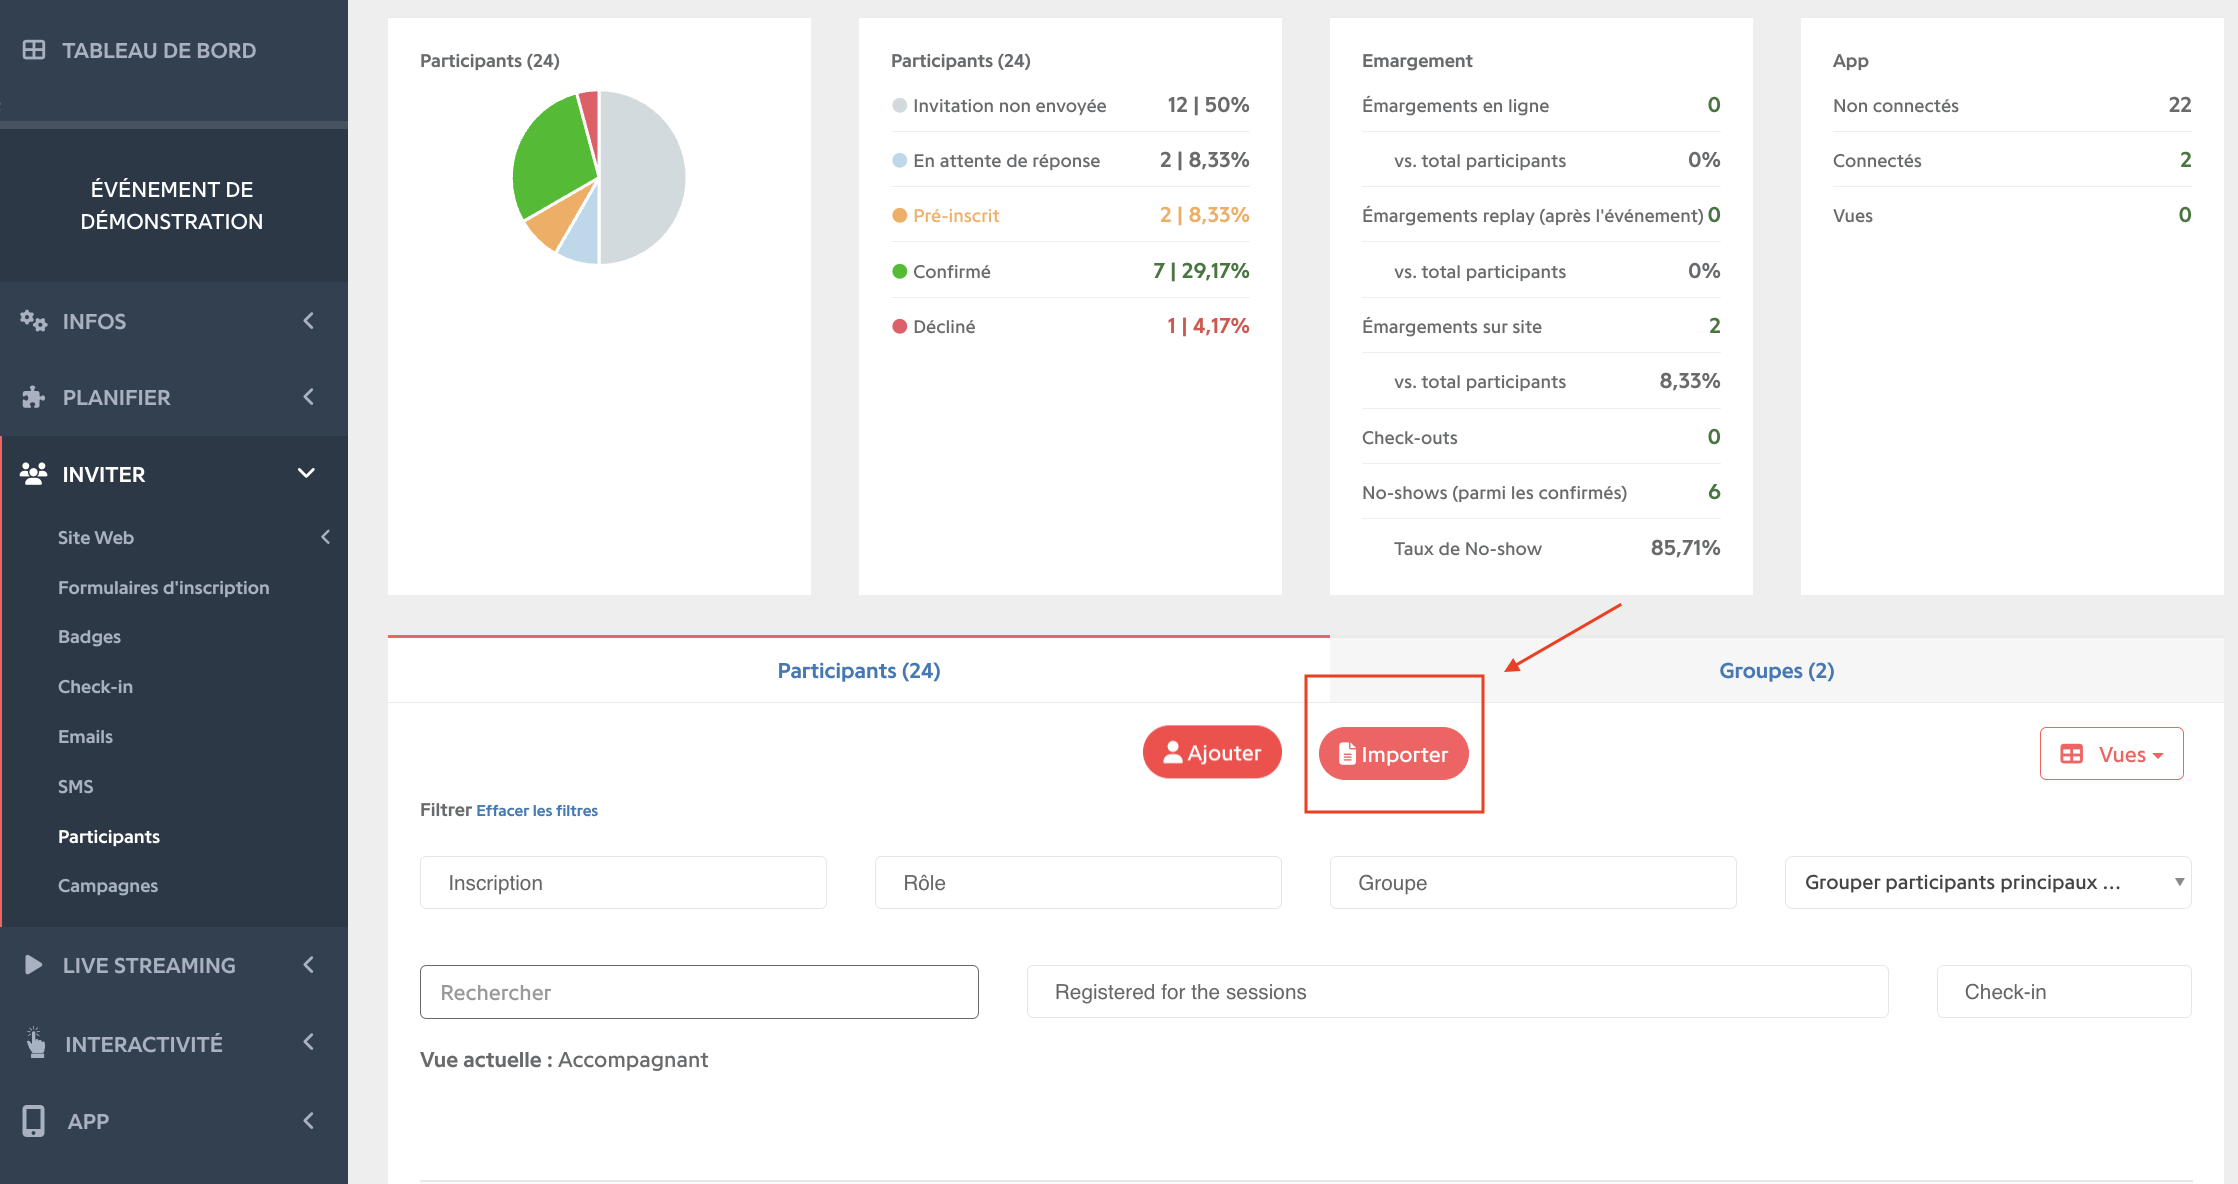
Task: Expand the Infos menu chevron
Action: tap(308, 321)
